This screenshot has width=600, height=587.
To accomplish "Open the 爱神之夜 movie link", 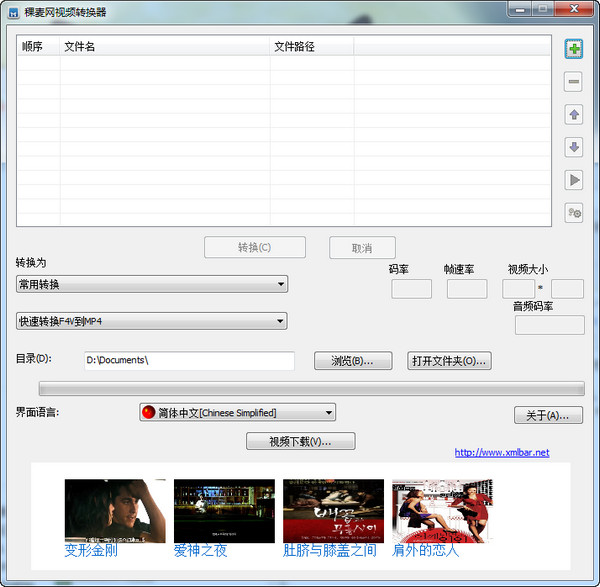I will point(200,551).
